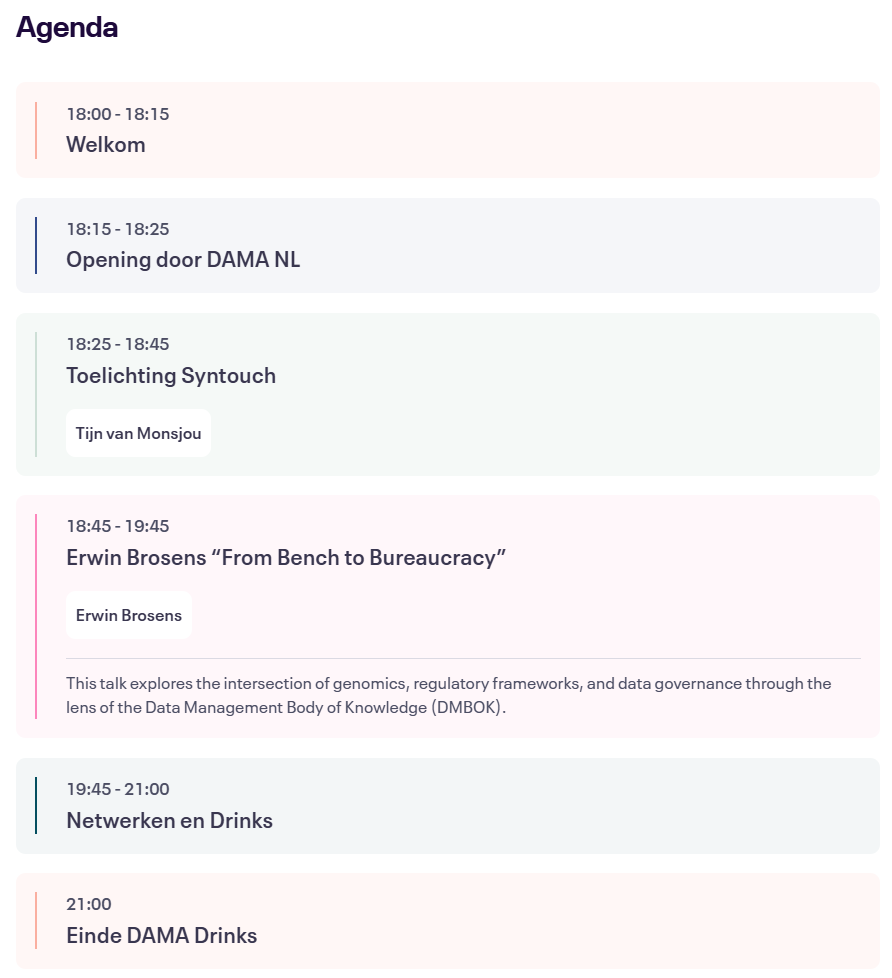Click the 18:25 - 18:45 time label
Image resolution: width=892 pixels, height=978 pixels.
pyautogui.click(x=118, y=344)
